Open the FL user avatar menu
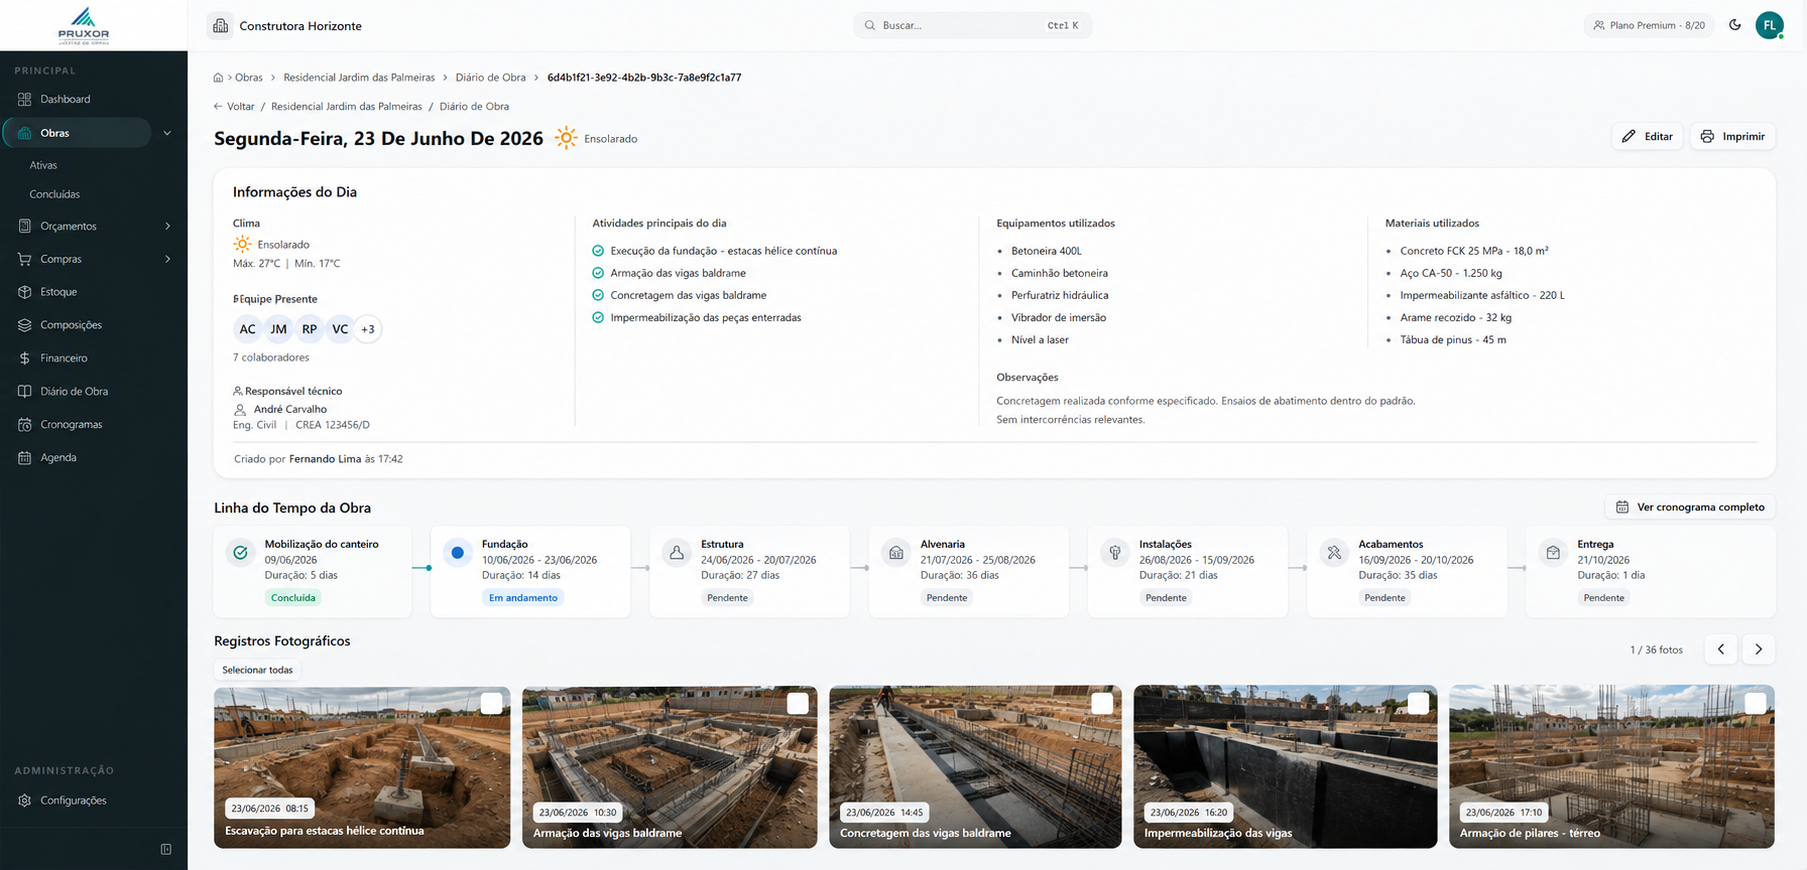The image size is (1807, 870). (x=1769, y=25)
